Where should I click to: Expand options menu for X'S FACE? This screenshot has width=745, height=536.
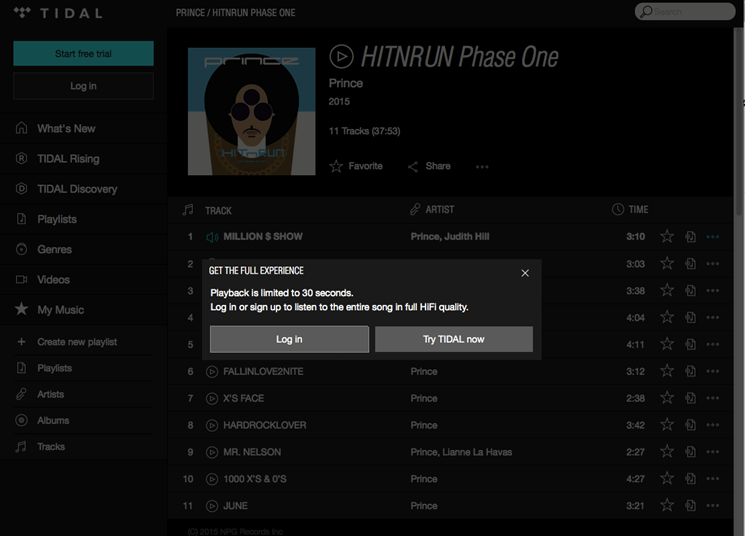[713, 398]
